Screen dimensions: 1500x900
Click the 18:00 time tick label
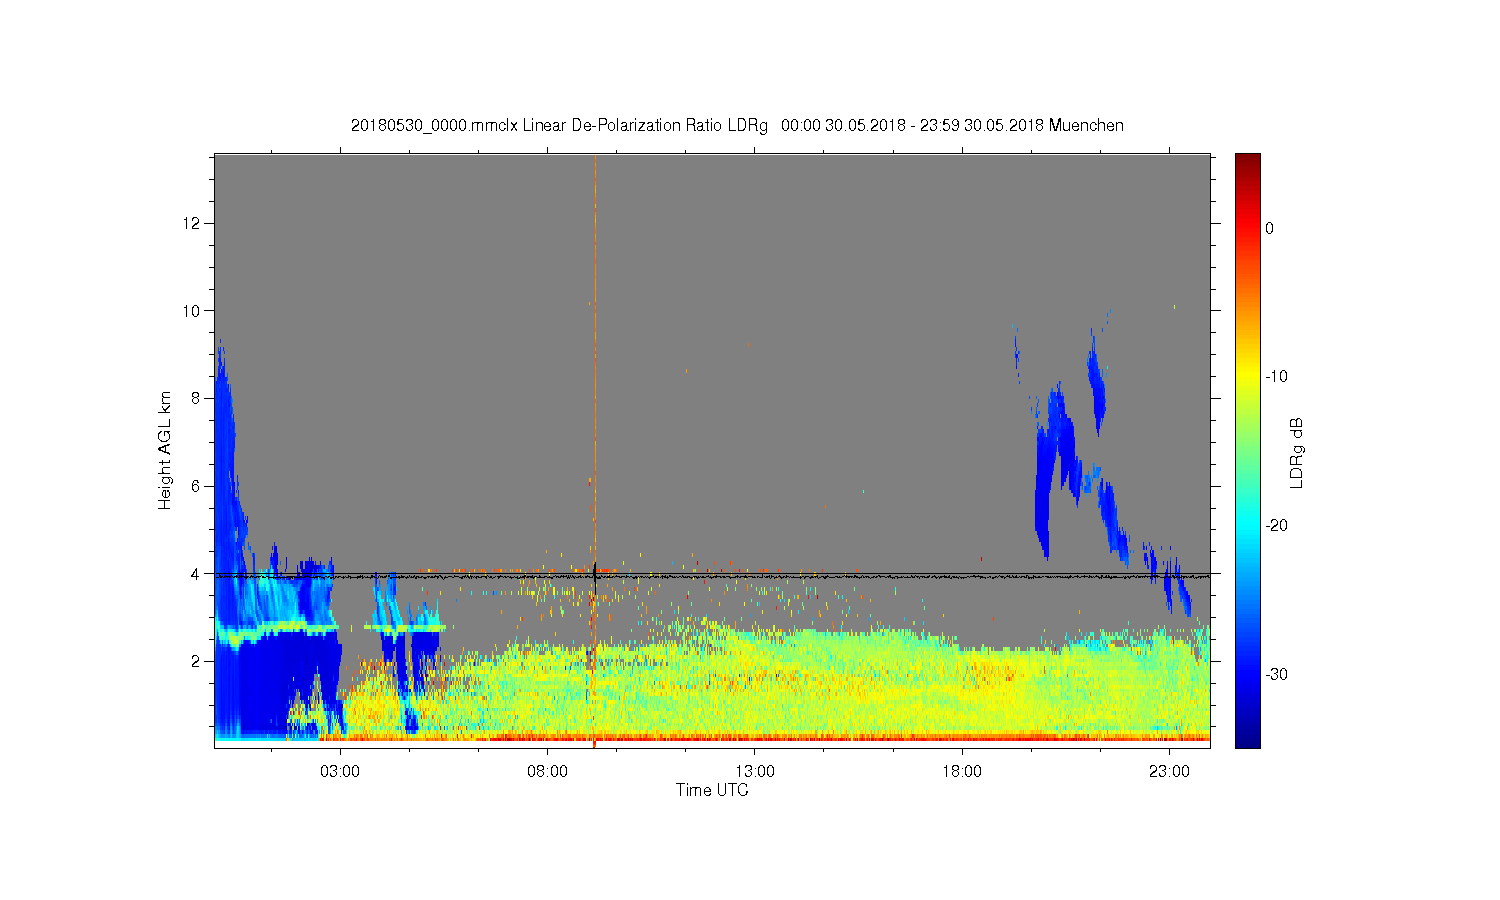(x=962, y=772)
